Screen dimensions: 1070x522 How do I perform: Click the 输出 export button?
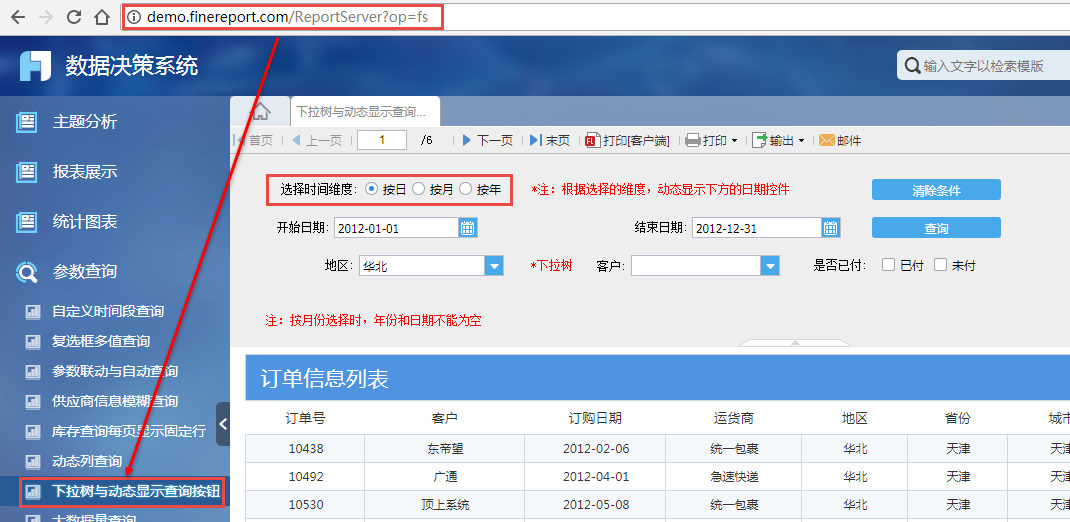[x=773, y=141]
